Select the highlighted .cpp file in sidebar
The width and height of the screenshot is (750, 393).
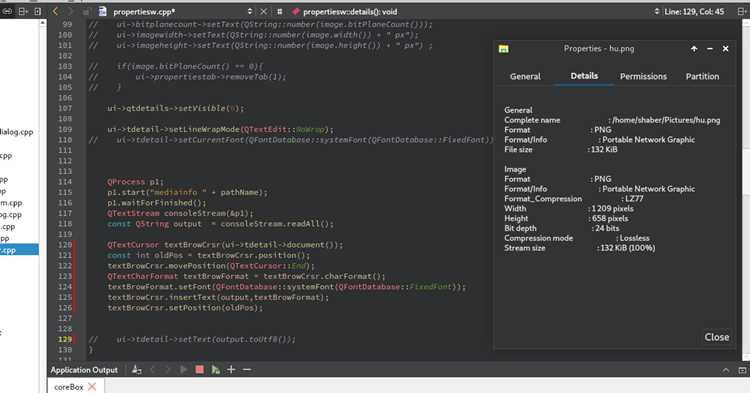[x=19, y=250]
